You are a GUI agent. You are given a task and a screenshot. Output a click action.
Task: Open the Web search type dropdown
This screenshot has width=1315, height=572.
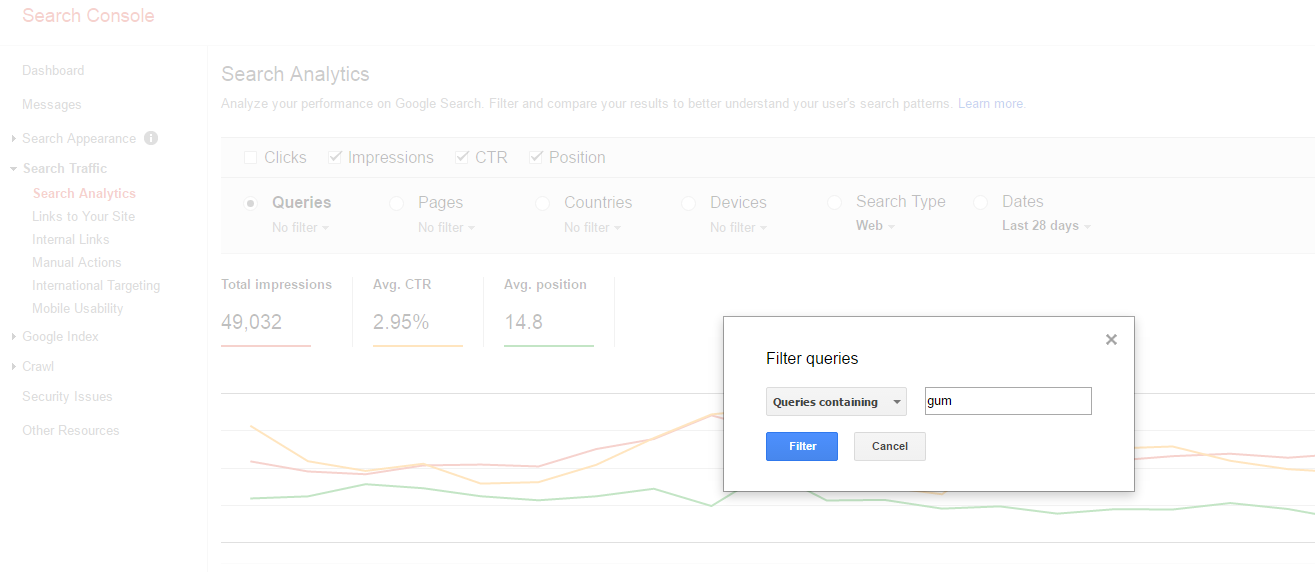(875, 226)
